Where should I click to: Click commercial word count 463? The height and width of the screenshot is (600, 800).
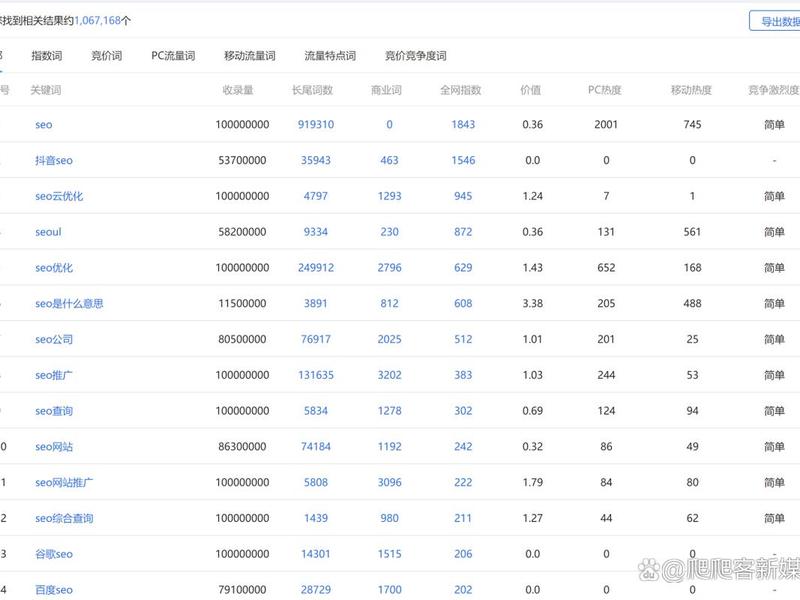pyautogui.click(x=389, y=160)
